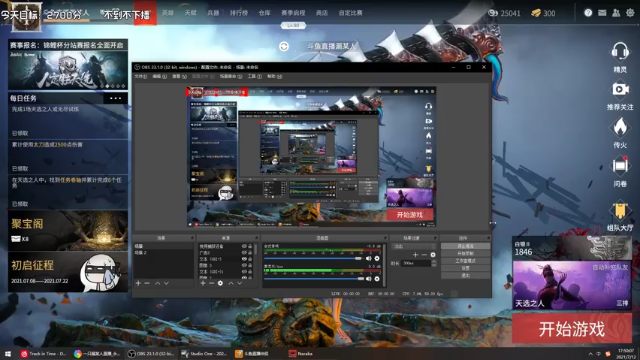Viewport: 640px width, 360px height.
Task: Open transition properties with the gear icon in OBS
Action: click(x=433, y=255)
